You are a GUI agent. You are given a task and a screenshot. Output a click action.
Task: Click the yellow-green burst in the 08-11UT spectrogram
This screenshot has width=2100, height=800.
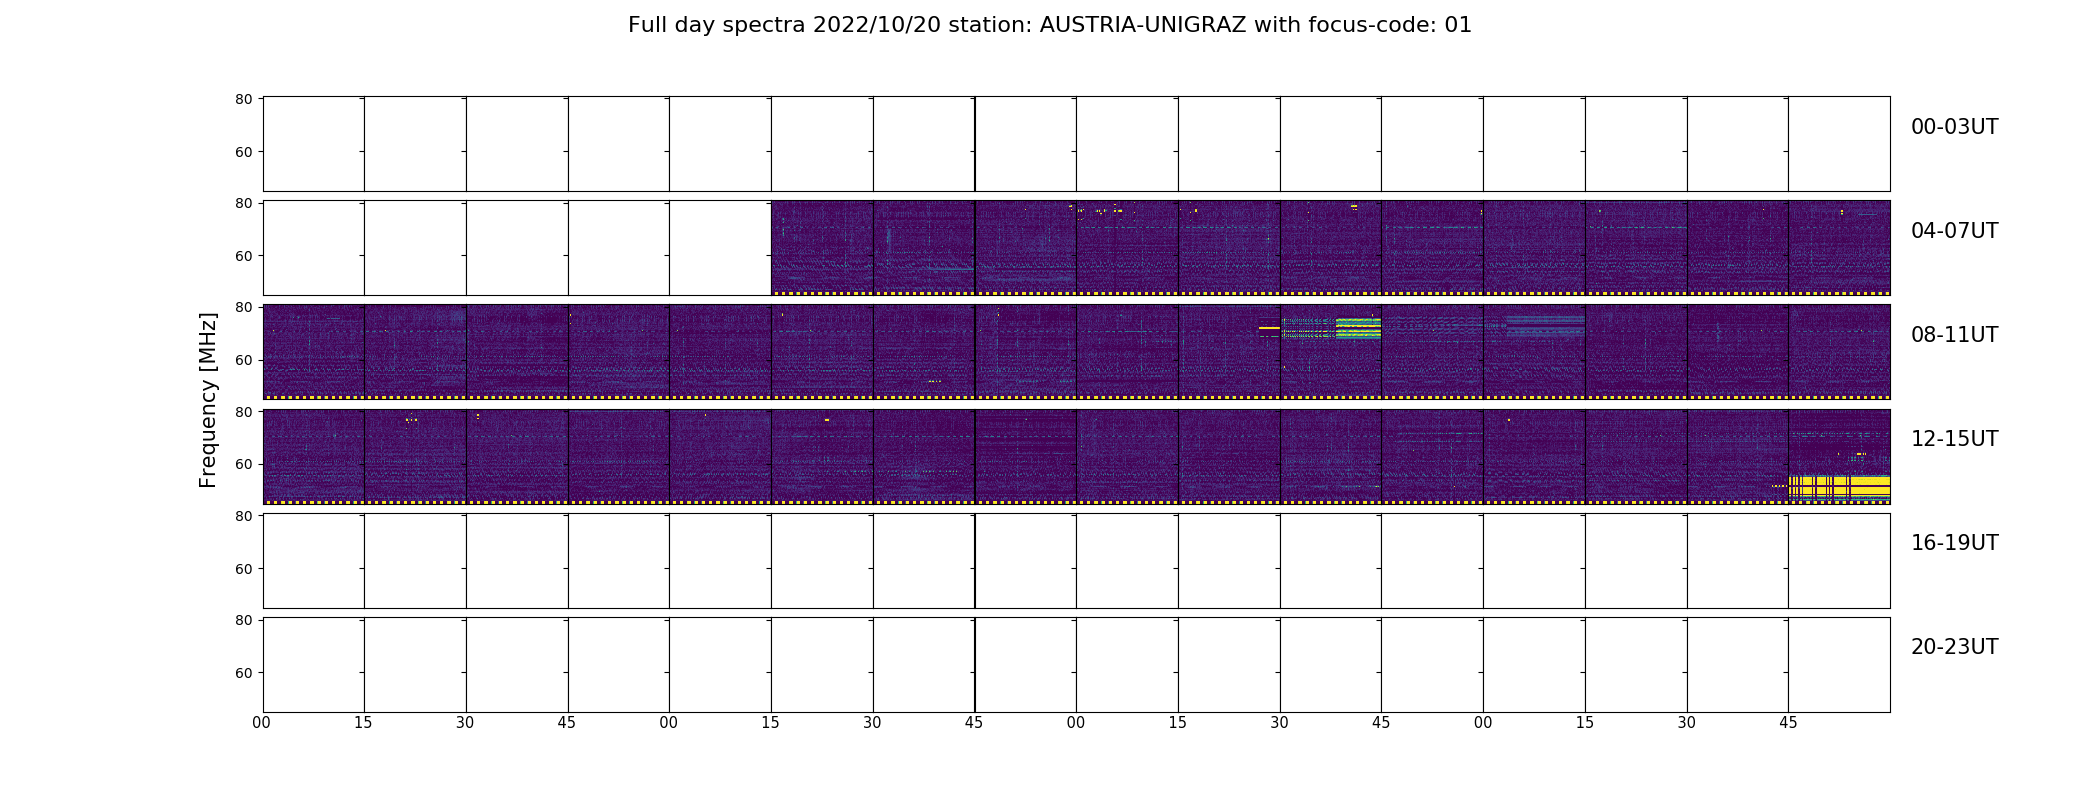coord(1358,328)
